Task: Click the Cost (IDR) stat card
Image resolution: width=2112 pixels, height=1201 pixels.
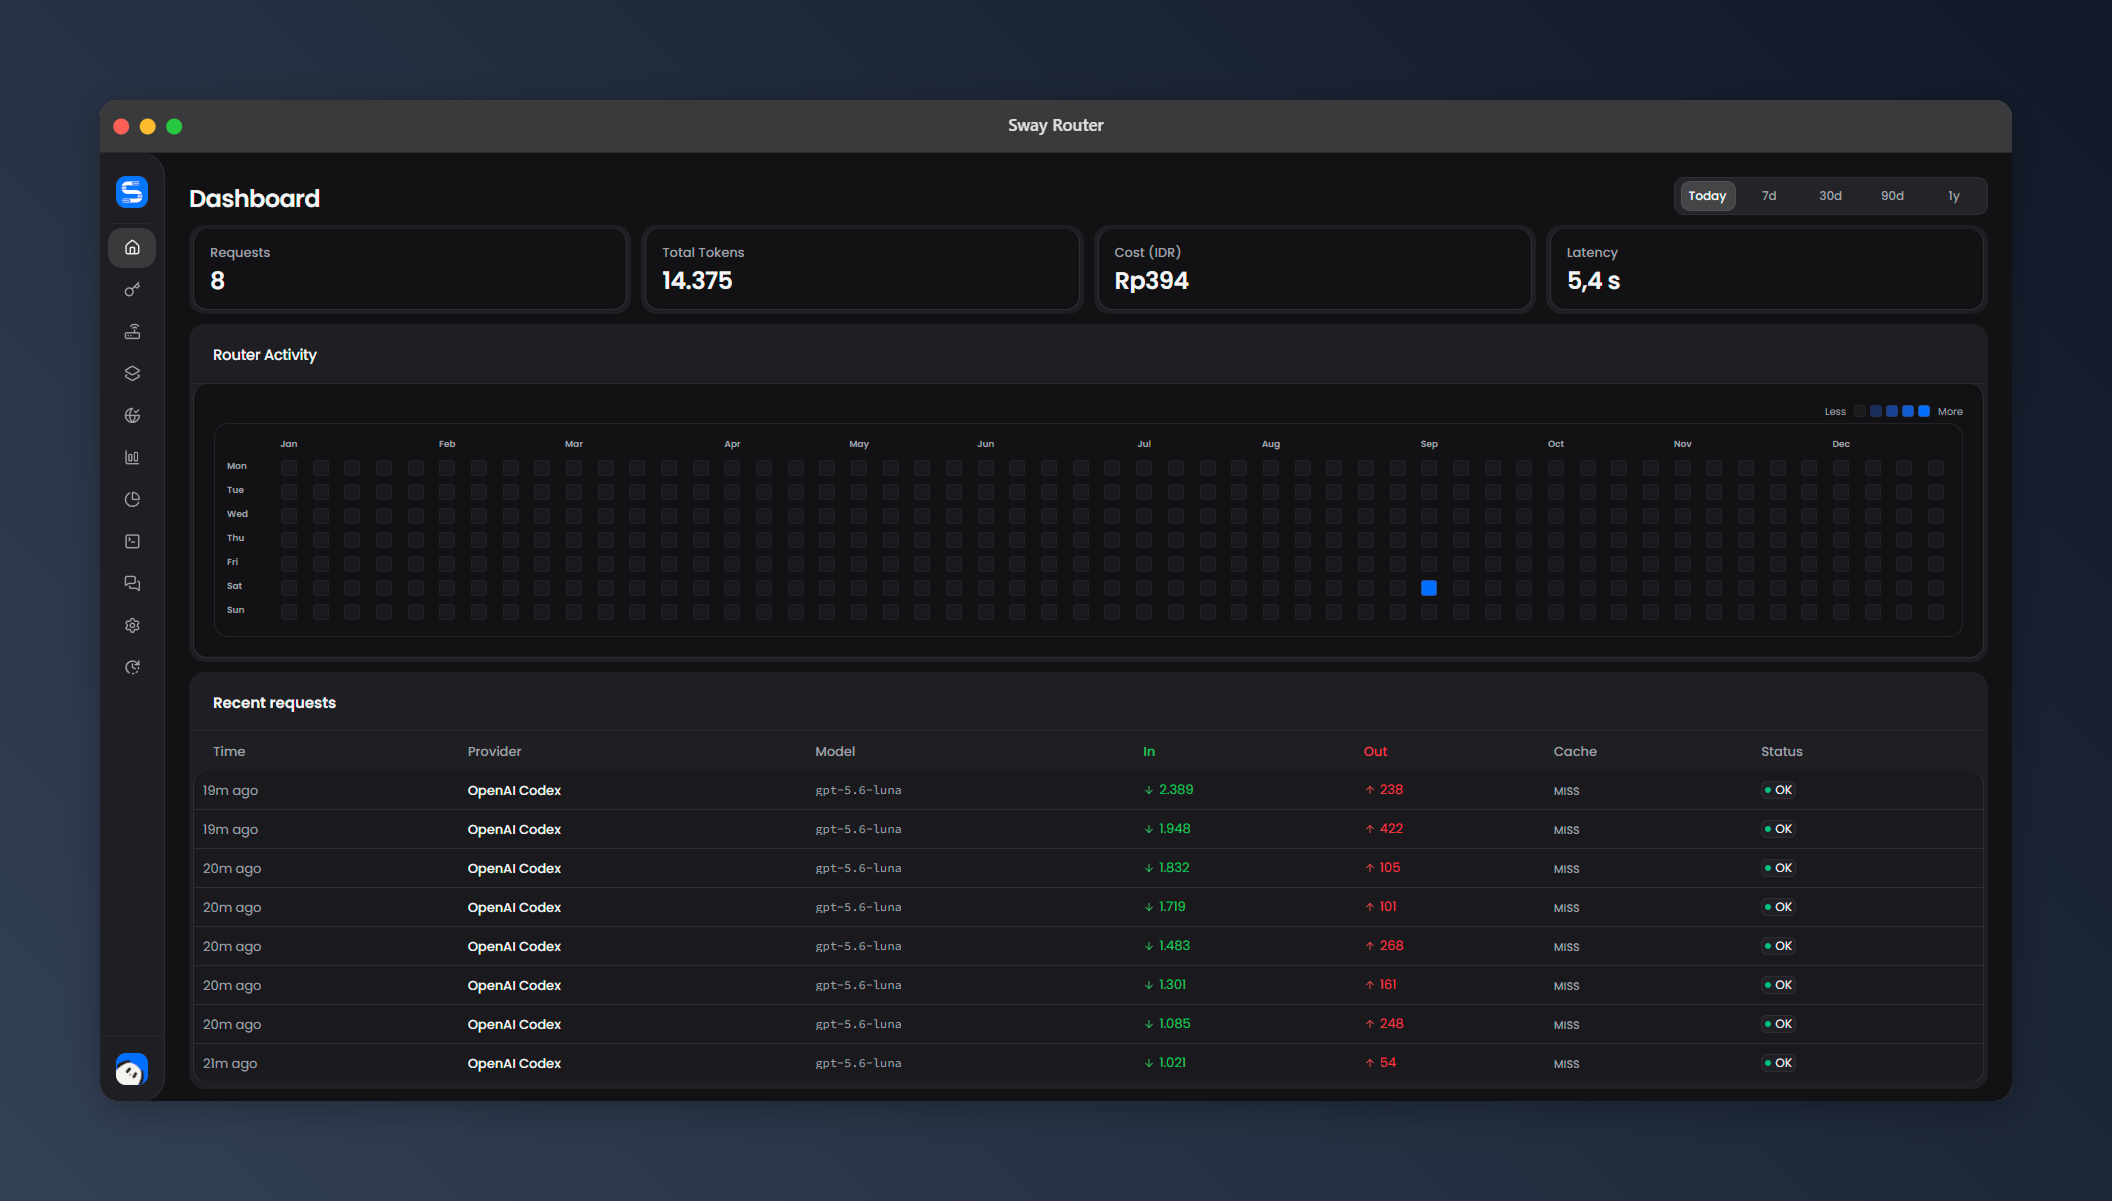Action: click(x=1314, y=269)
